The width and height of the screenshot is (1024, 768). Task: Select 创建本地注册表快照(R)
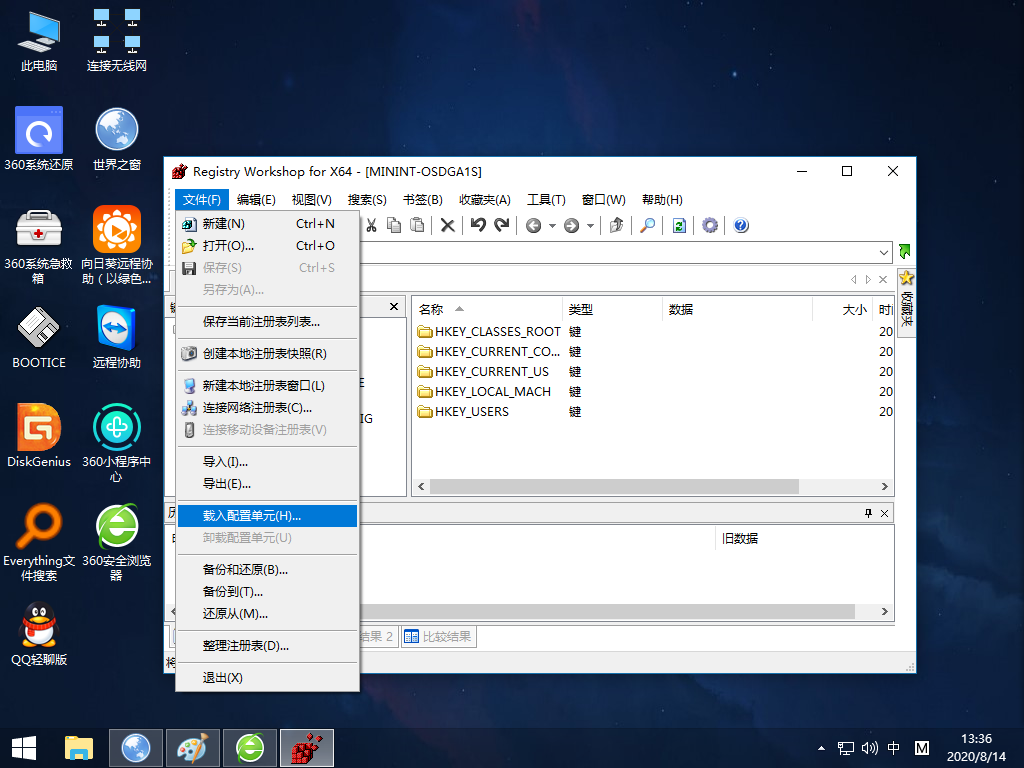point(268,353)
